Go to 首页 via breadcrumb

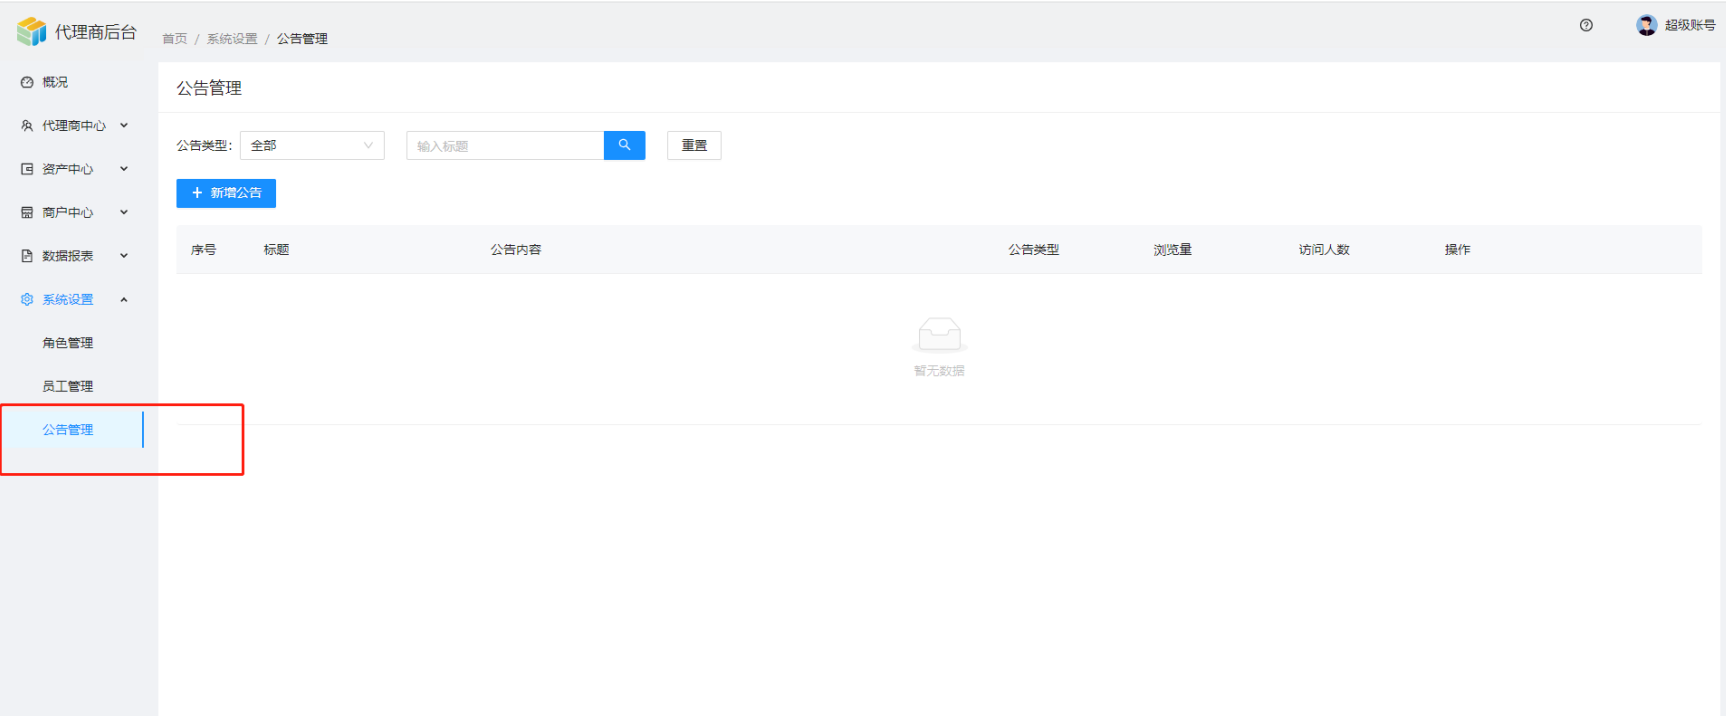(x=175, y=39)
